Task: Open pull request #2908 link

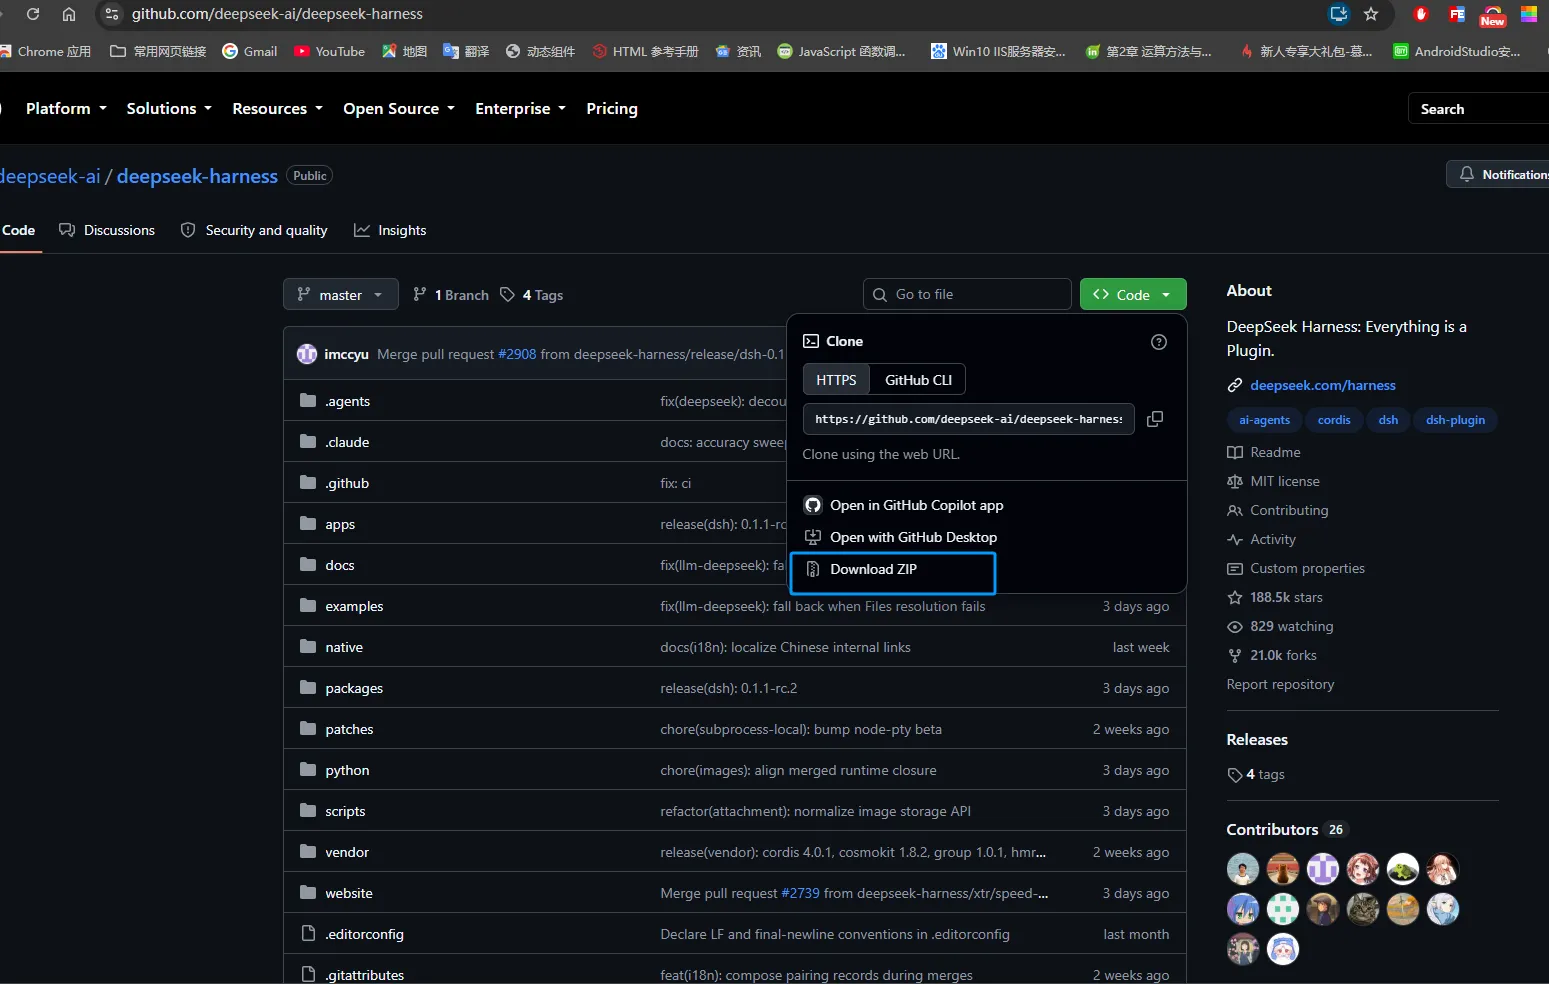Action: pyautogui.click(x=517, y=354)
